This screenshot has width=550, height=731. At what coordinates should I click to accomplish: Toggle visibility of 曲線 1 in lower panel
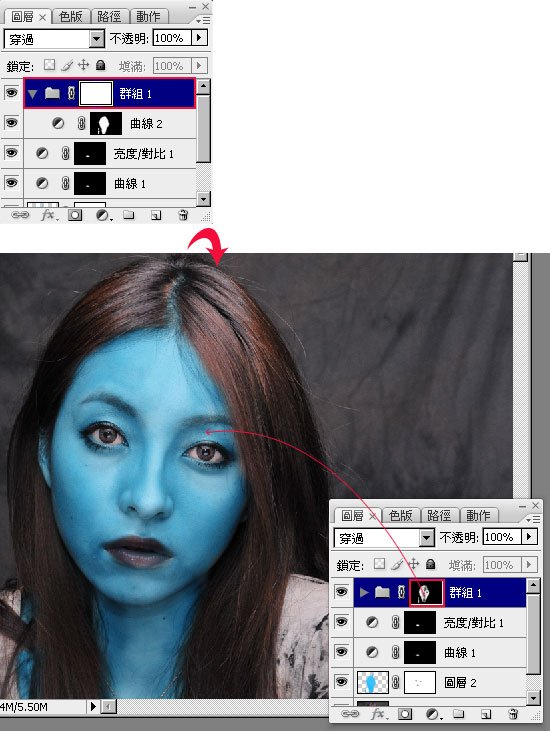coord(341,652)
